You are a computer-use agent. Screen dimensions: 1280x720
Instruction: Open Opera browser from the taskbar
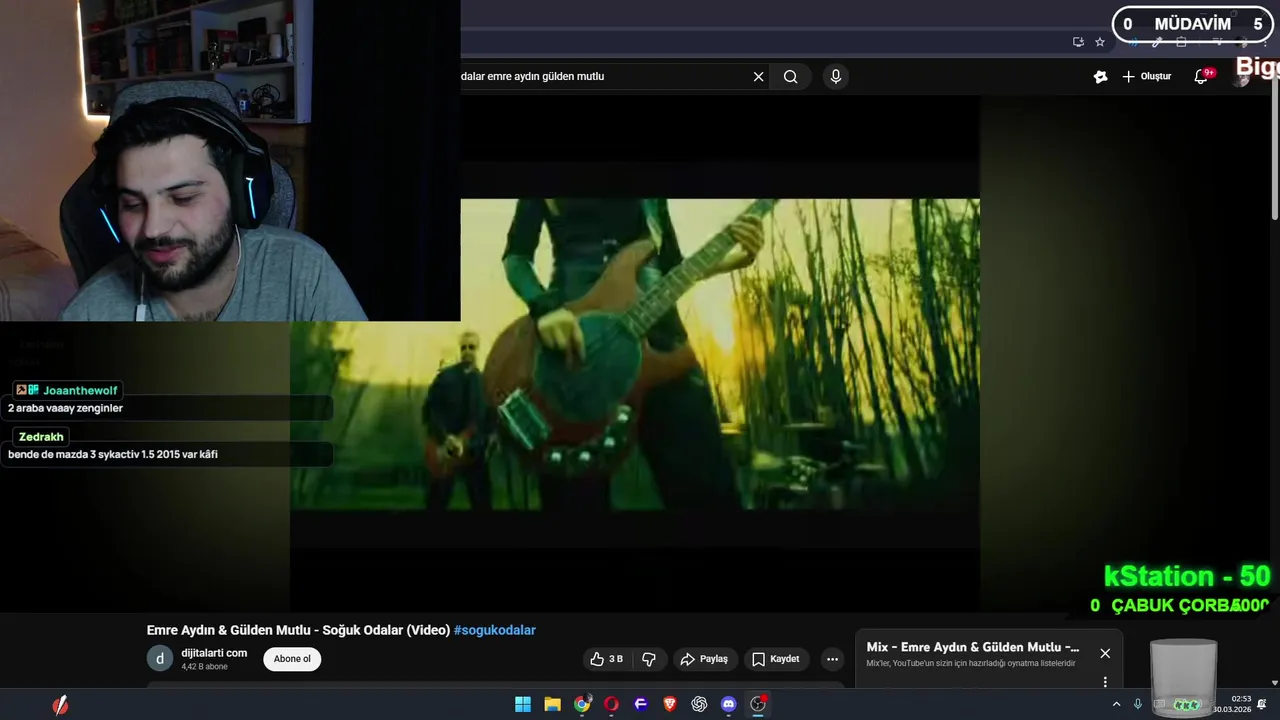(611, 704)
